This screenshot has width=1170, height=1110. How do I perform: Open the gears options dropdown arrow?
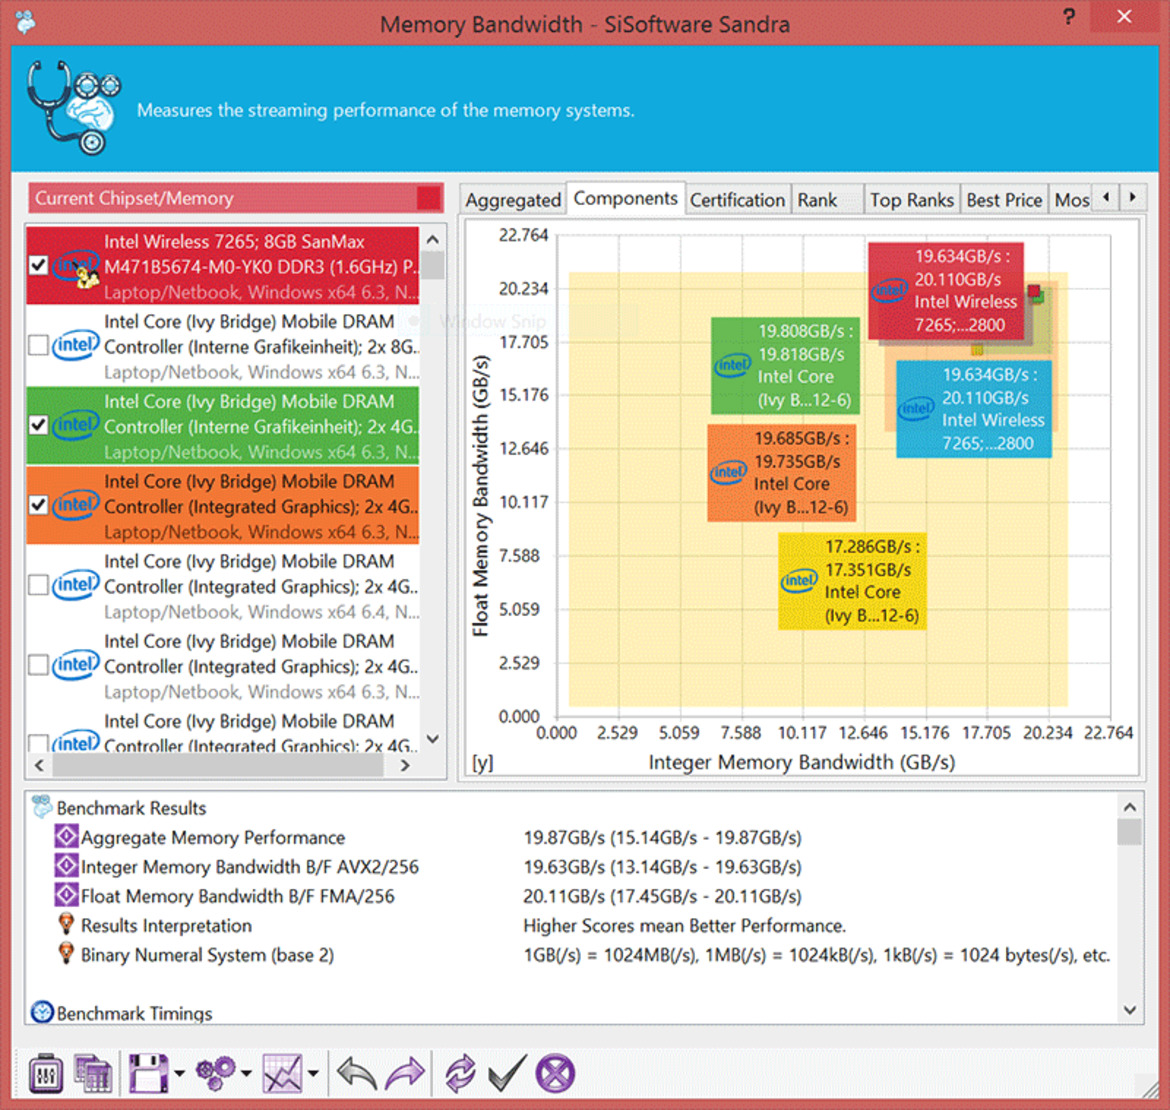pos(246,1074)
